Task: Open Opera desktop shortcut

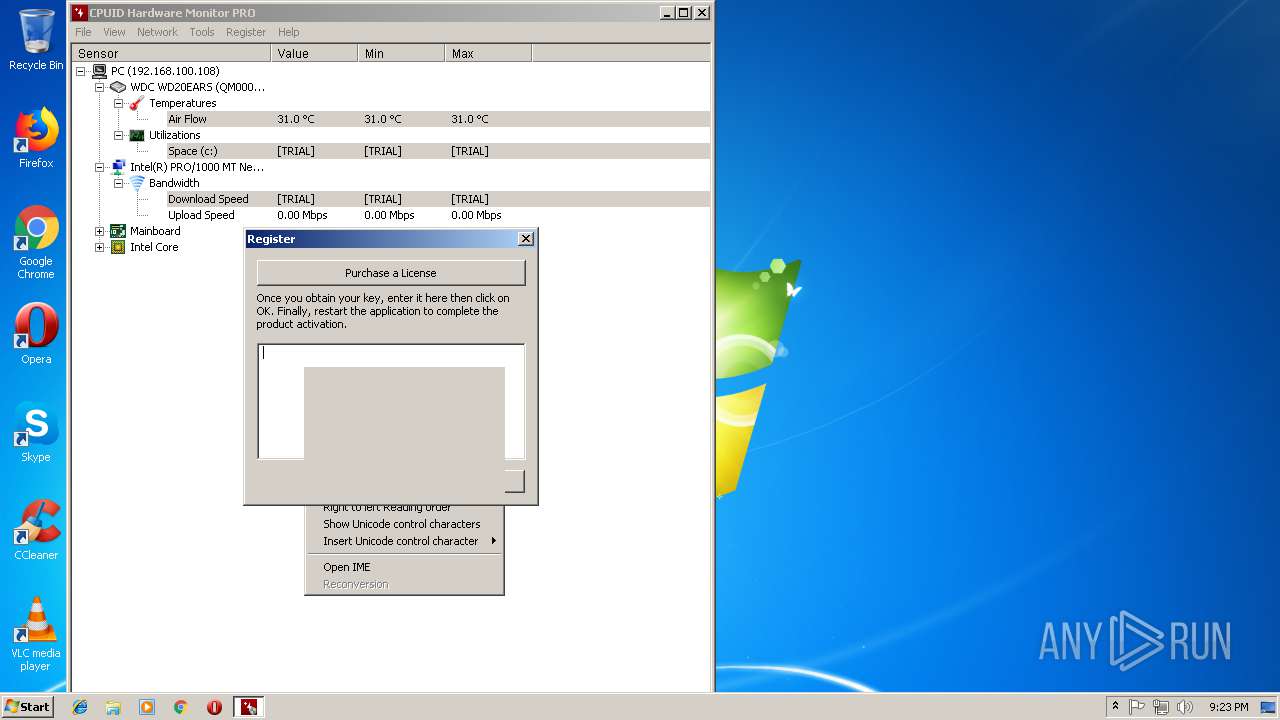Action: (36, 334)
